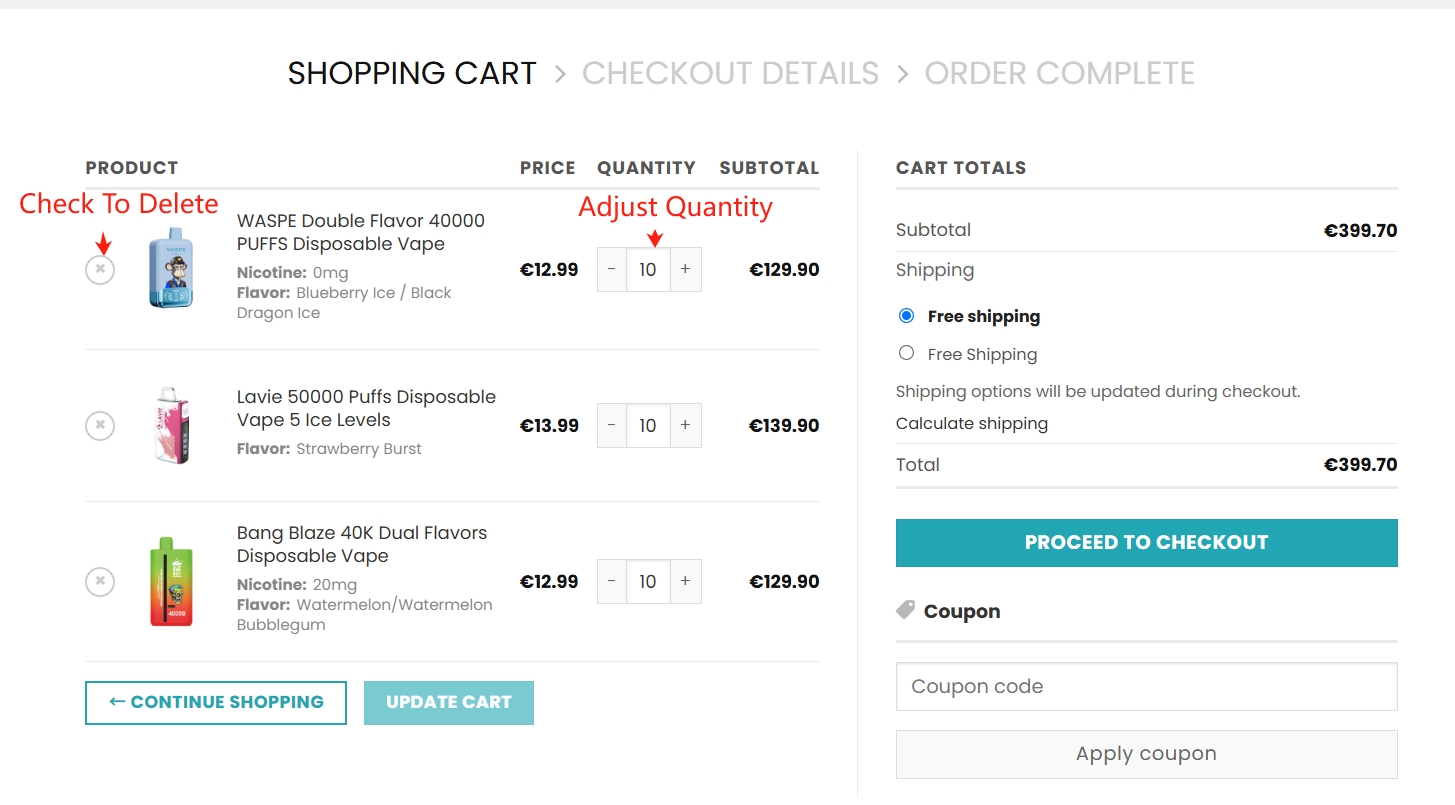Screen dimensions: 1455x805
Task: Increase Lavie vape quantity with plus button
Action: [685, 426]
